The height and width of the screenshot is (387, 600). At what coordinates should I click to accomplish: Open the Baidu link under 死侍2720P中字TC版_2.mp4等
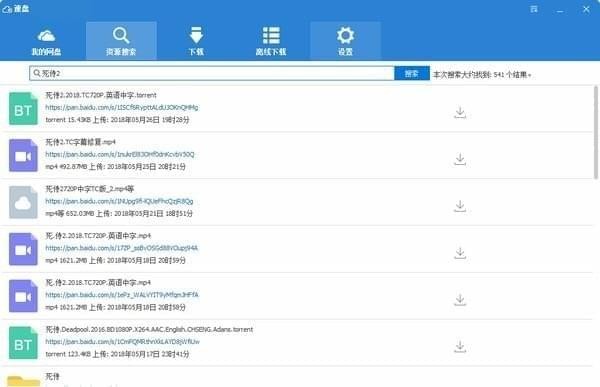(x=119, y=201)
